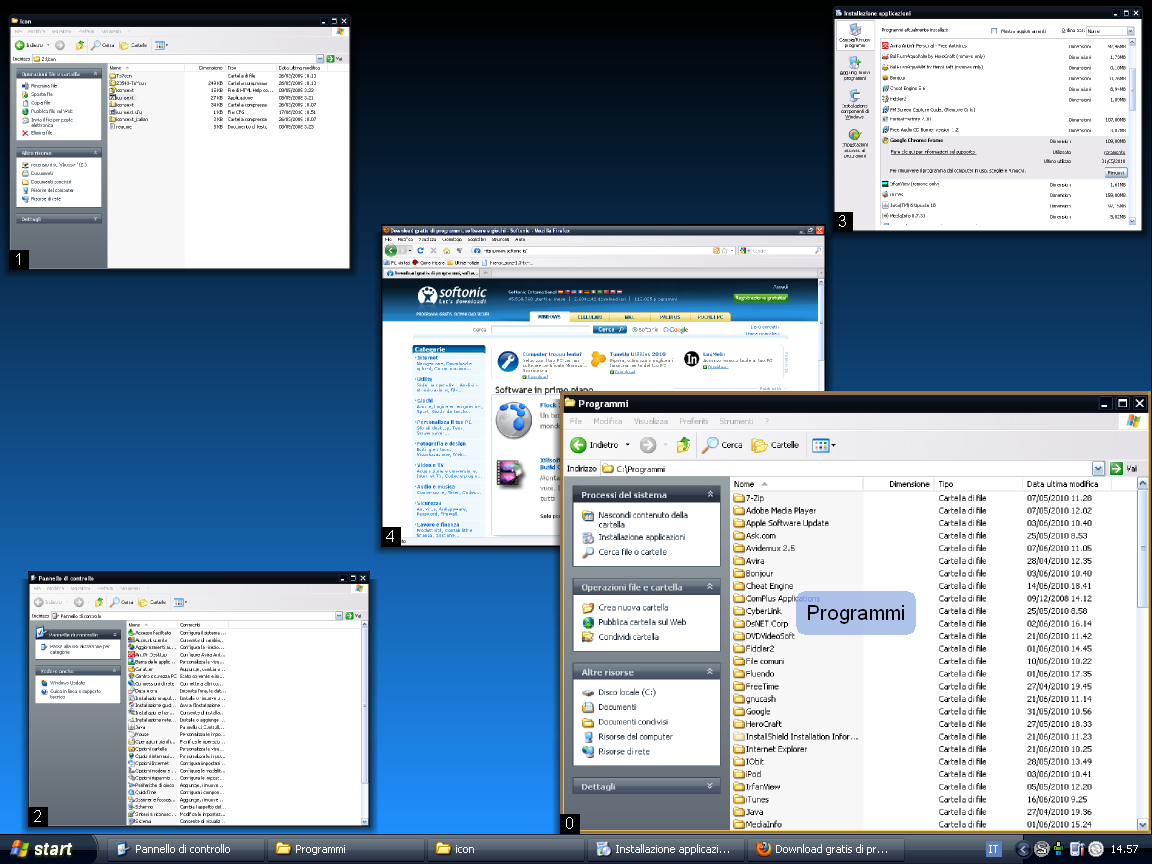Click the Programmi vertical scrollbar down arrow
Image resolution: width=1152 pixels, height=864 pixels.
tap(1142, 824)
